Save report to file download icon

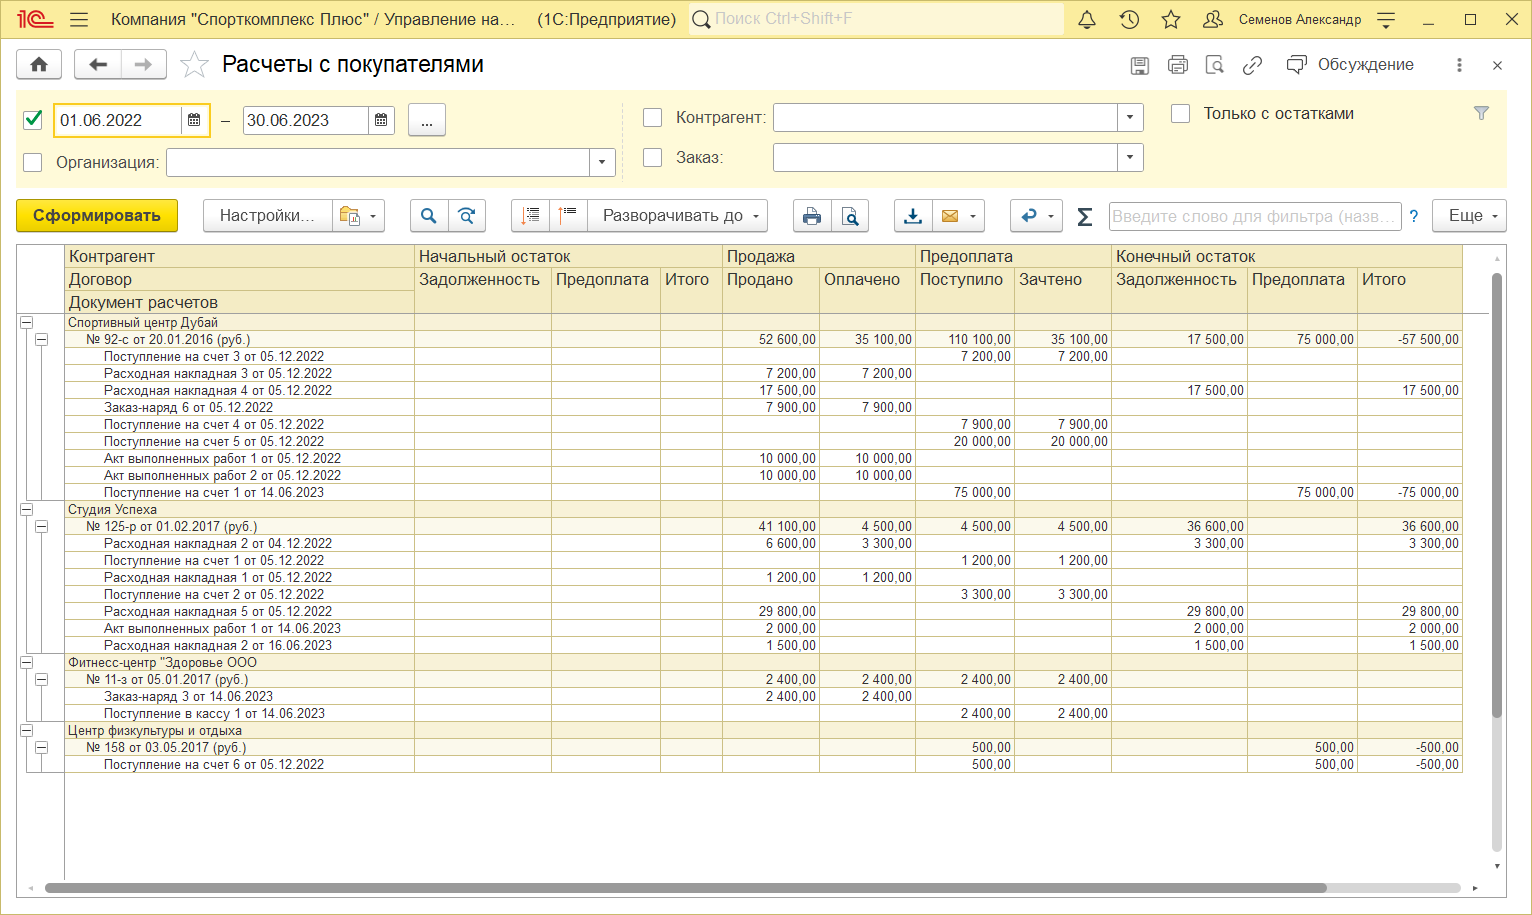tap(913, 216)
